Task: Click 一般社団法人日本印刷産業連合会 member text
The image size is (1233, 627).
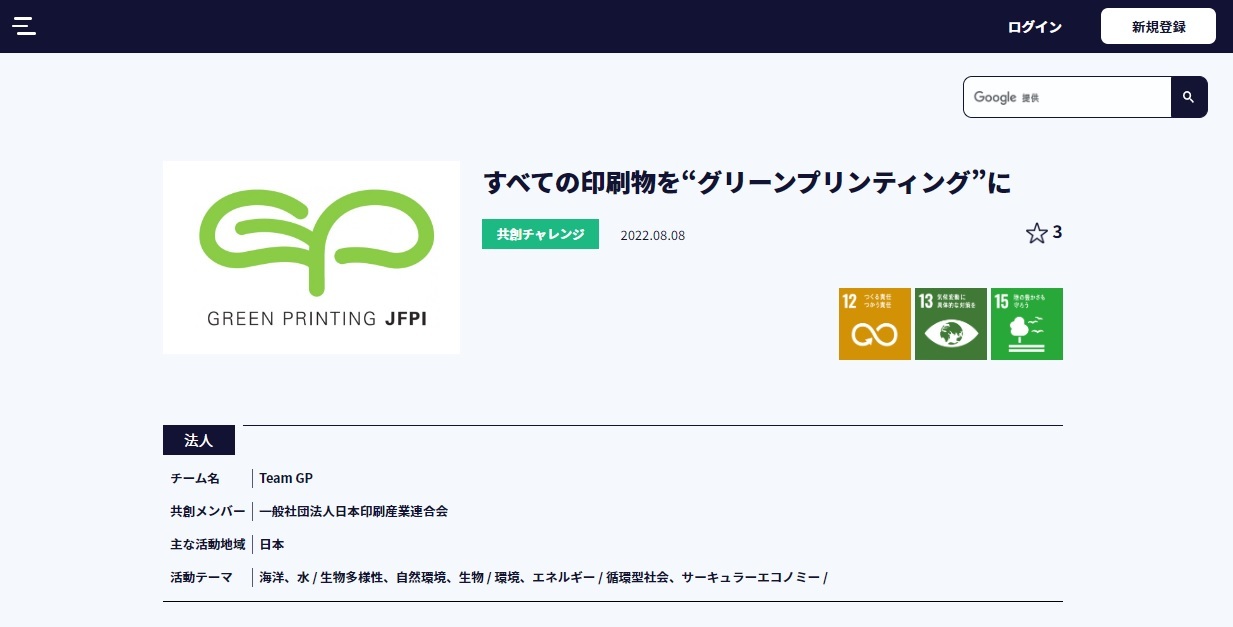Action: [353, 511]
